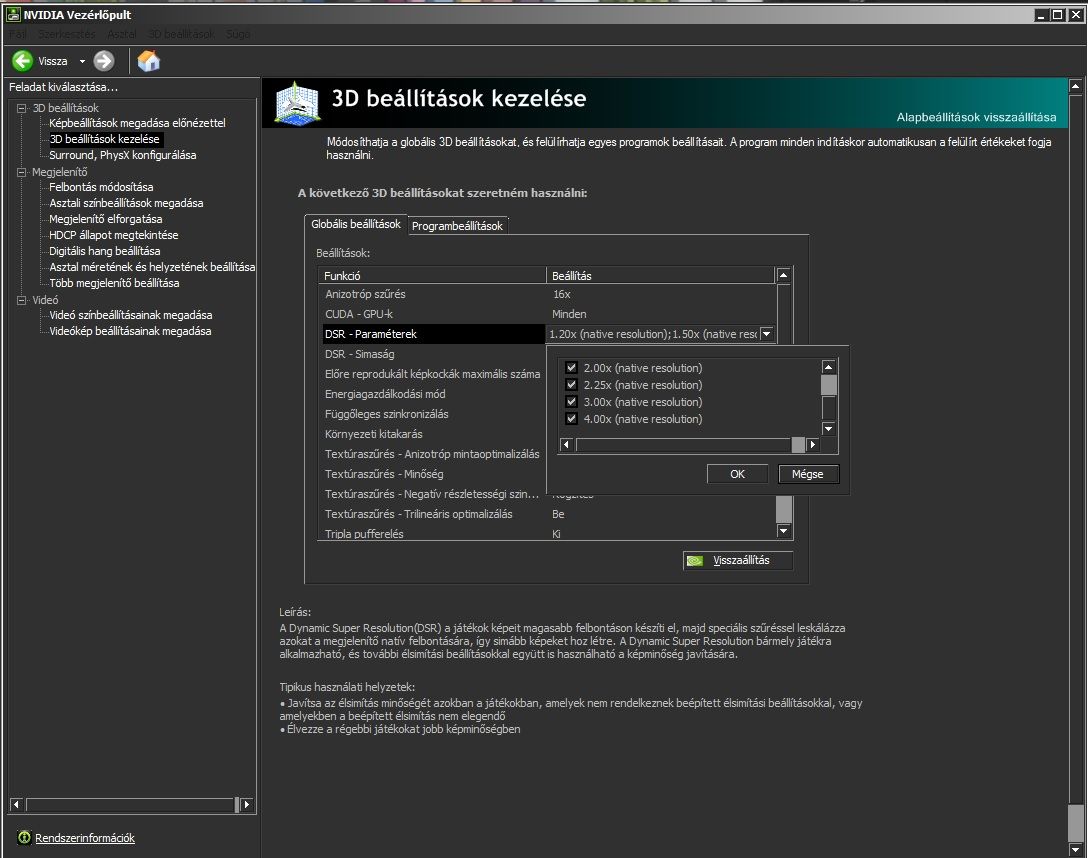
Task: Click the settings list vertical scrollbar thumb
Action: click(783, 509)
